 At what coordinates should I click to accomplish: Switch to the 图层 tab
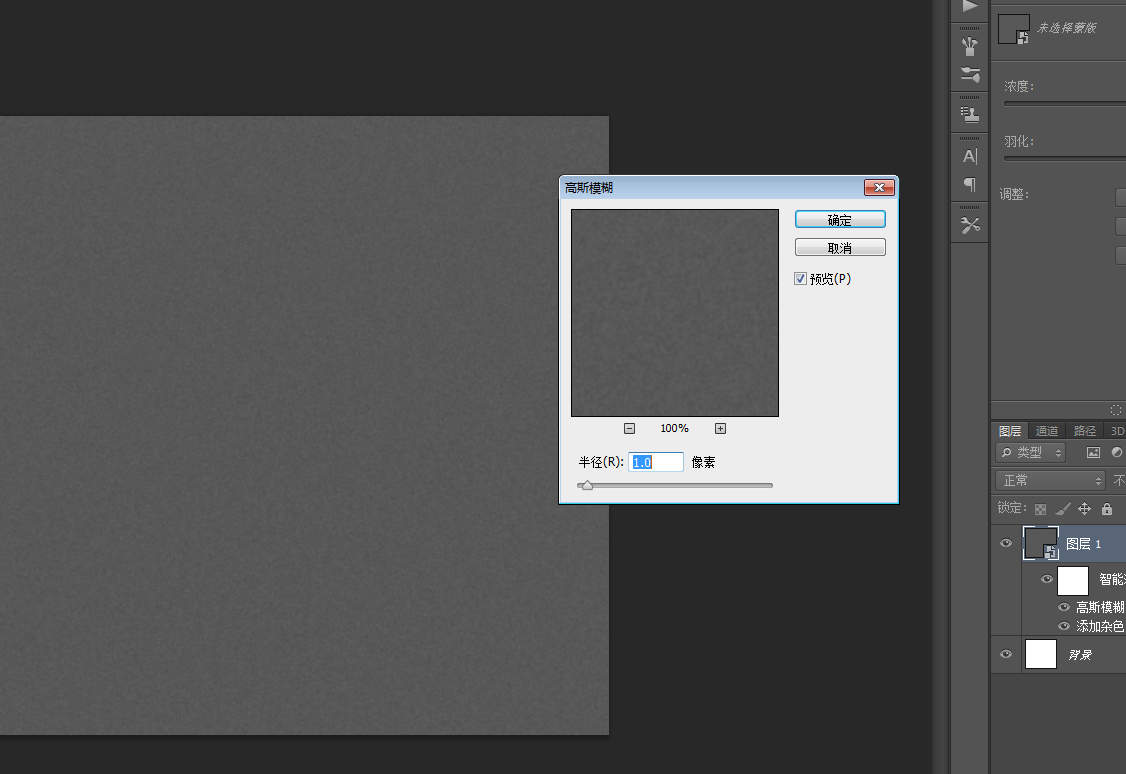(x=1010, y=431)
